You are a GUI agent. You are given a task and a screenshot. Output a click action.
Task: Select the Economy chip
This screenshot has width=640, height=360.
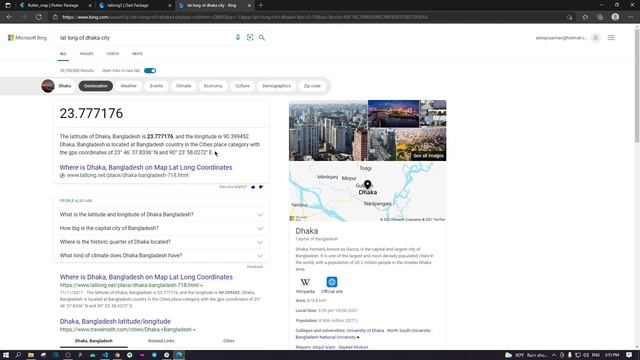213,86
